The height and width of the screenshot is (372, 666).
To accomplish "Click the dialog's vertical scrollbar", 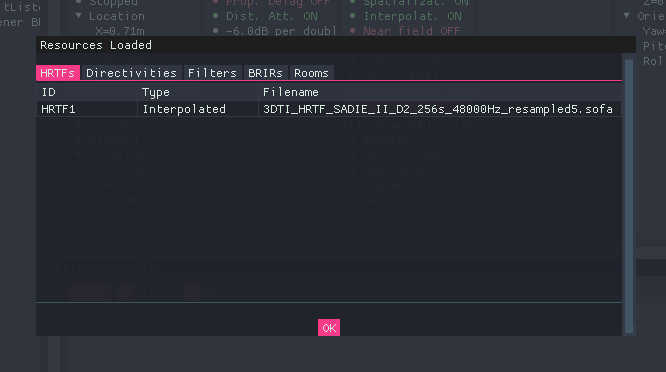I will [x=629, y=196].
